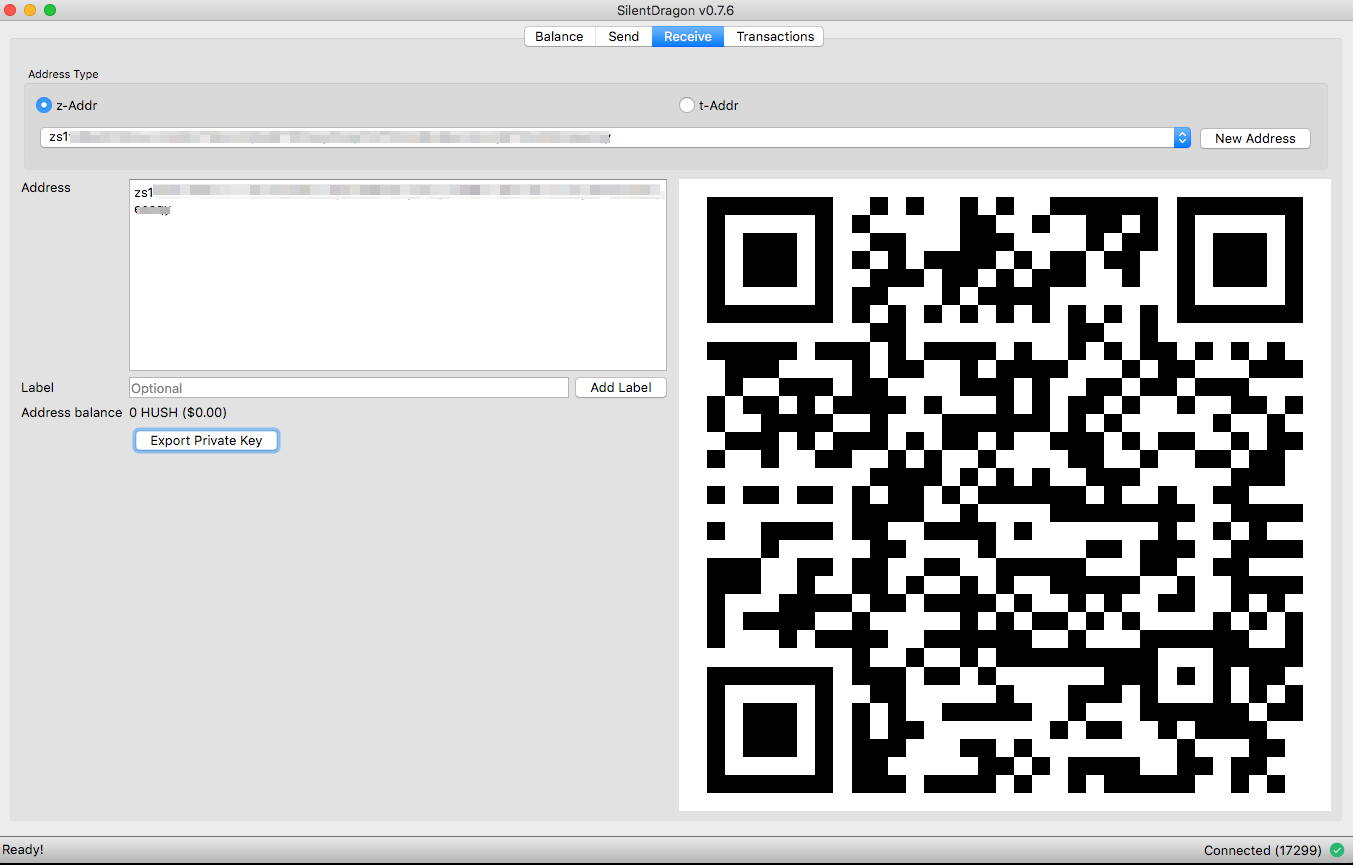Click the Connected (17299) status text

click(x=1265, y=851)
